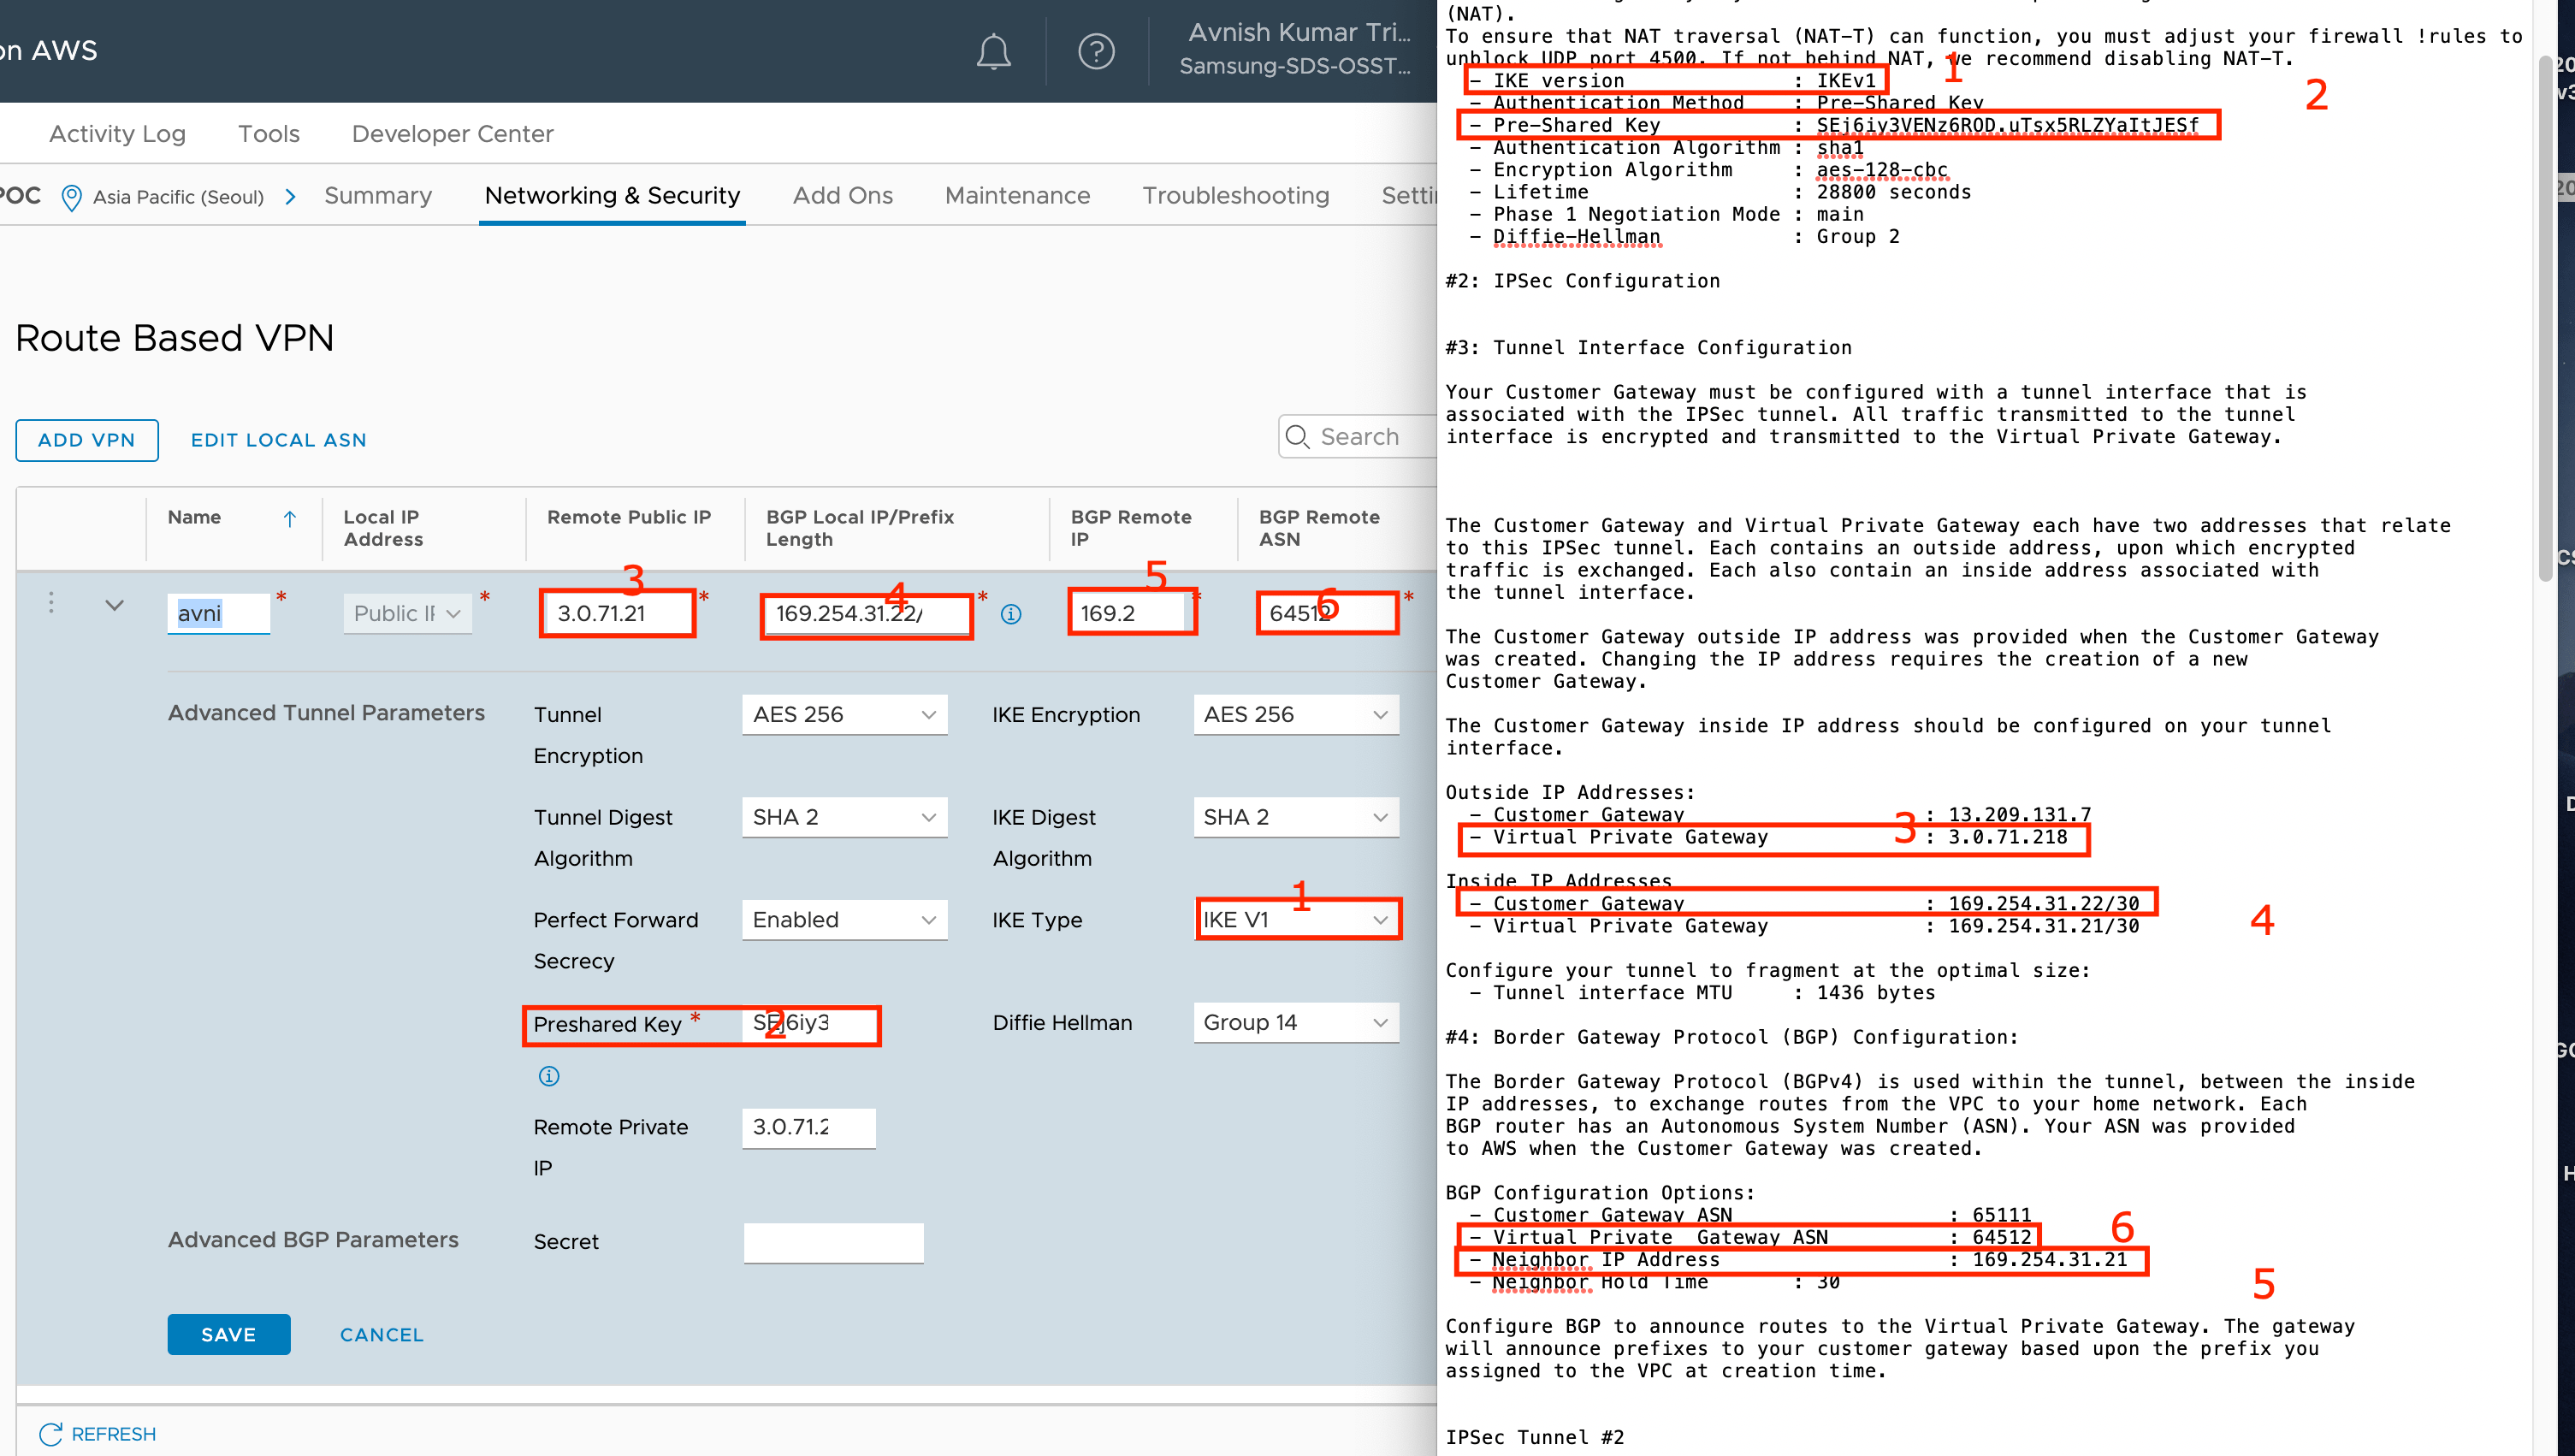This screenshot has width=2575, height=1456.
Task: Open the Local IP Address Public IP dropdown
Action: 407,614
